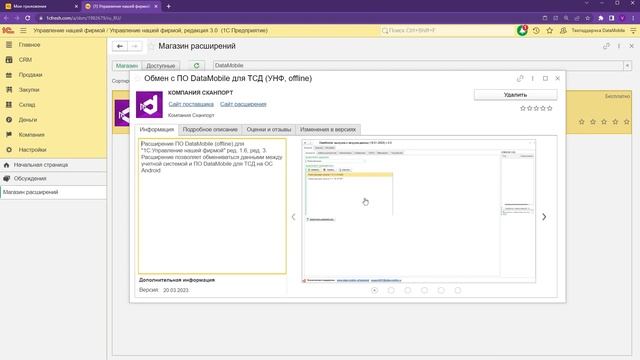Open Сайт поставщика link
This screenshot has height=360, width=640.
tap(191, 104)
